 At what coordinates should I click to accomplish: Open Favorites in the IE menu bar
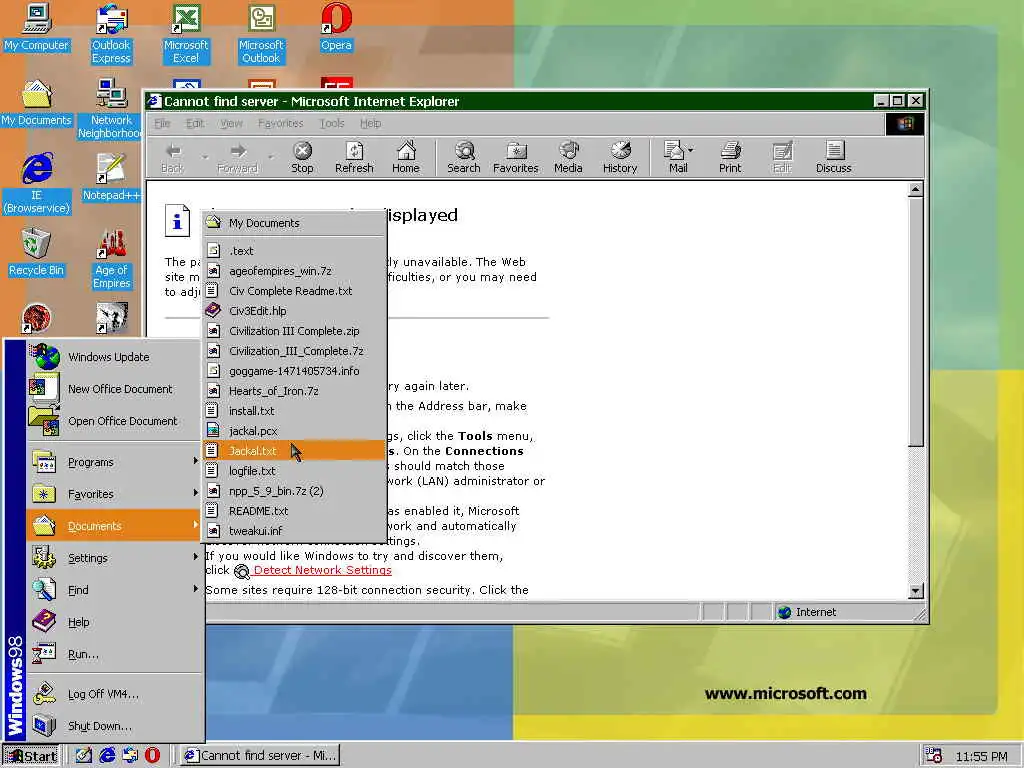click(280, 123)
